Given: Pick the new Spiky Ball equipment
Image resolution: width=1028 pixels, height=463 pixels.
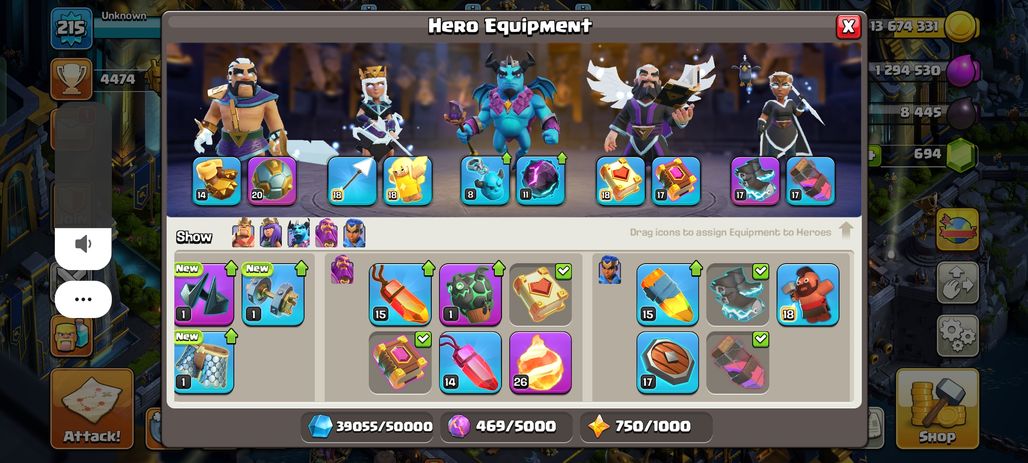Looking at the screenshot, I should pos(204,294).
